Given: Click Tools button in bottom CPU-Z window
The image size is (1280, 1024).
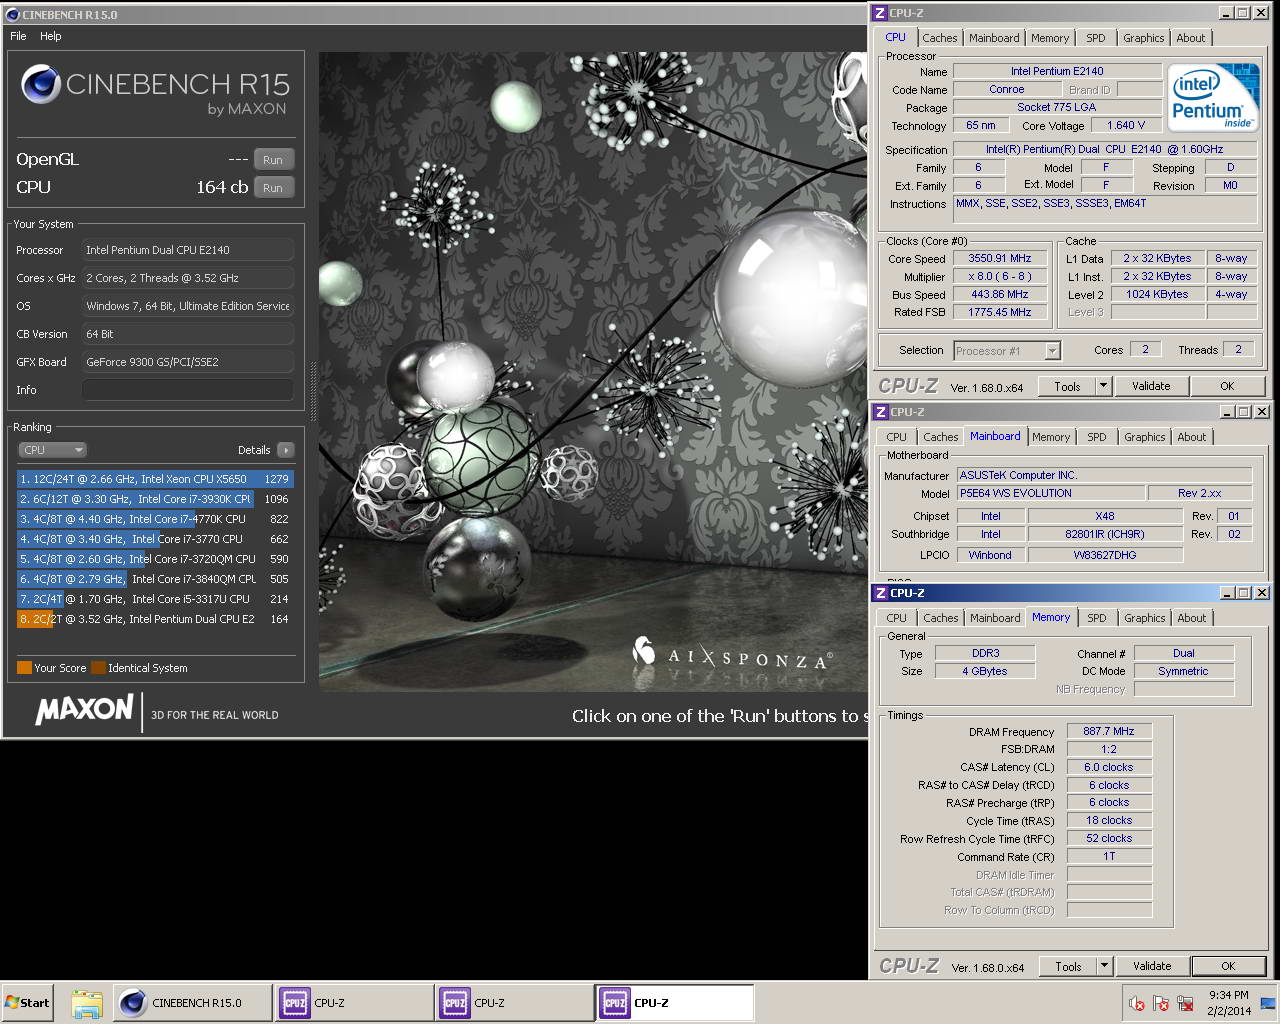Looking at the screenshot, I should tap(1068, 966).
